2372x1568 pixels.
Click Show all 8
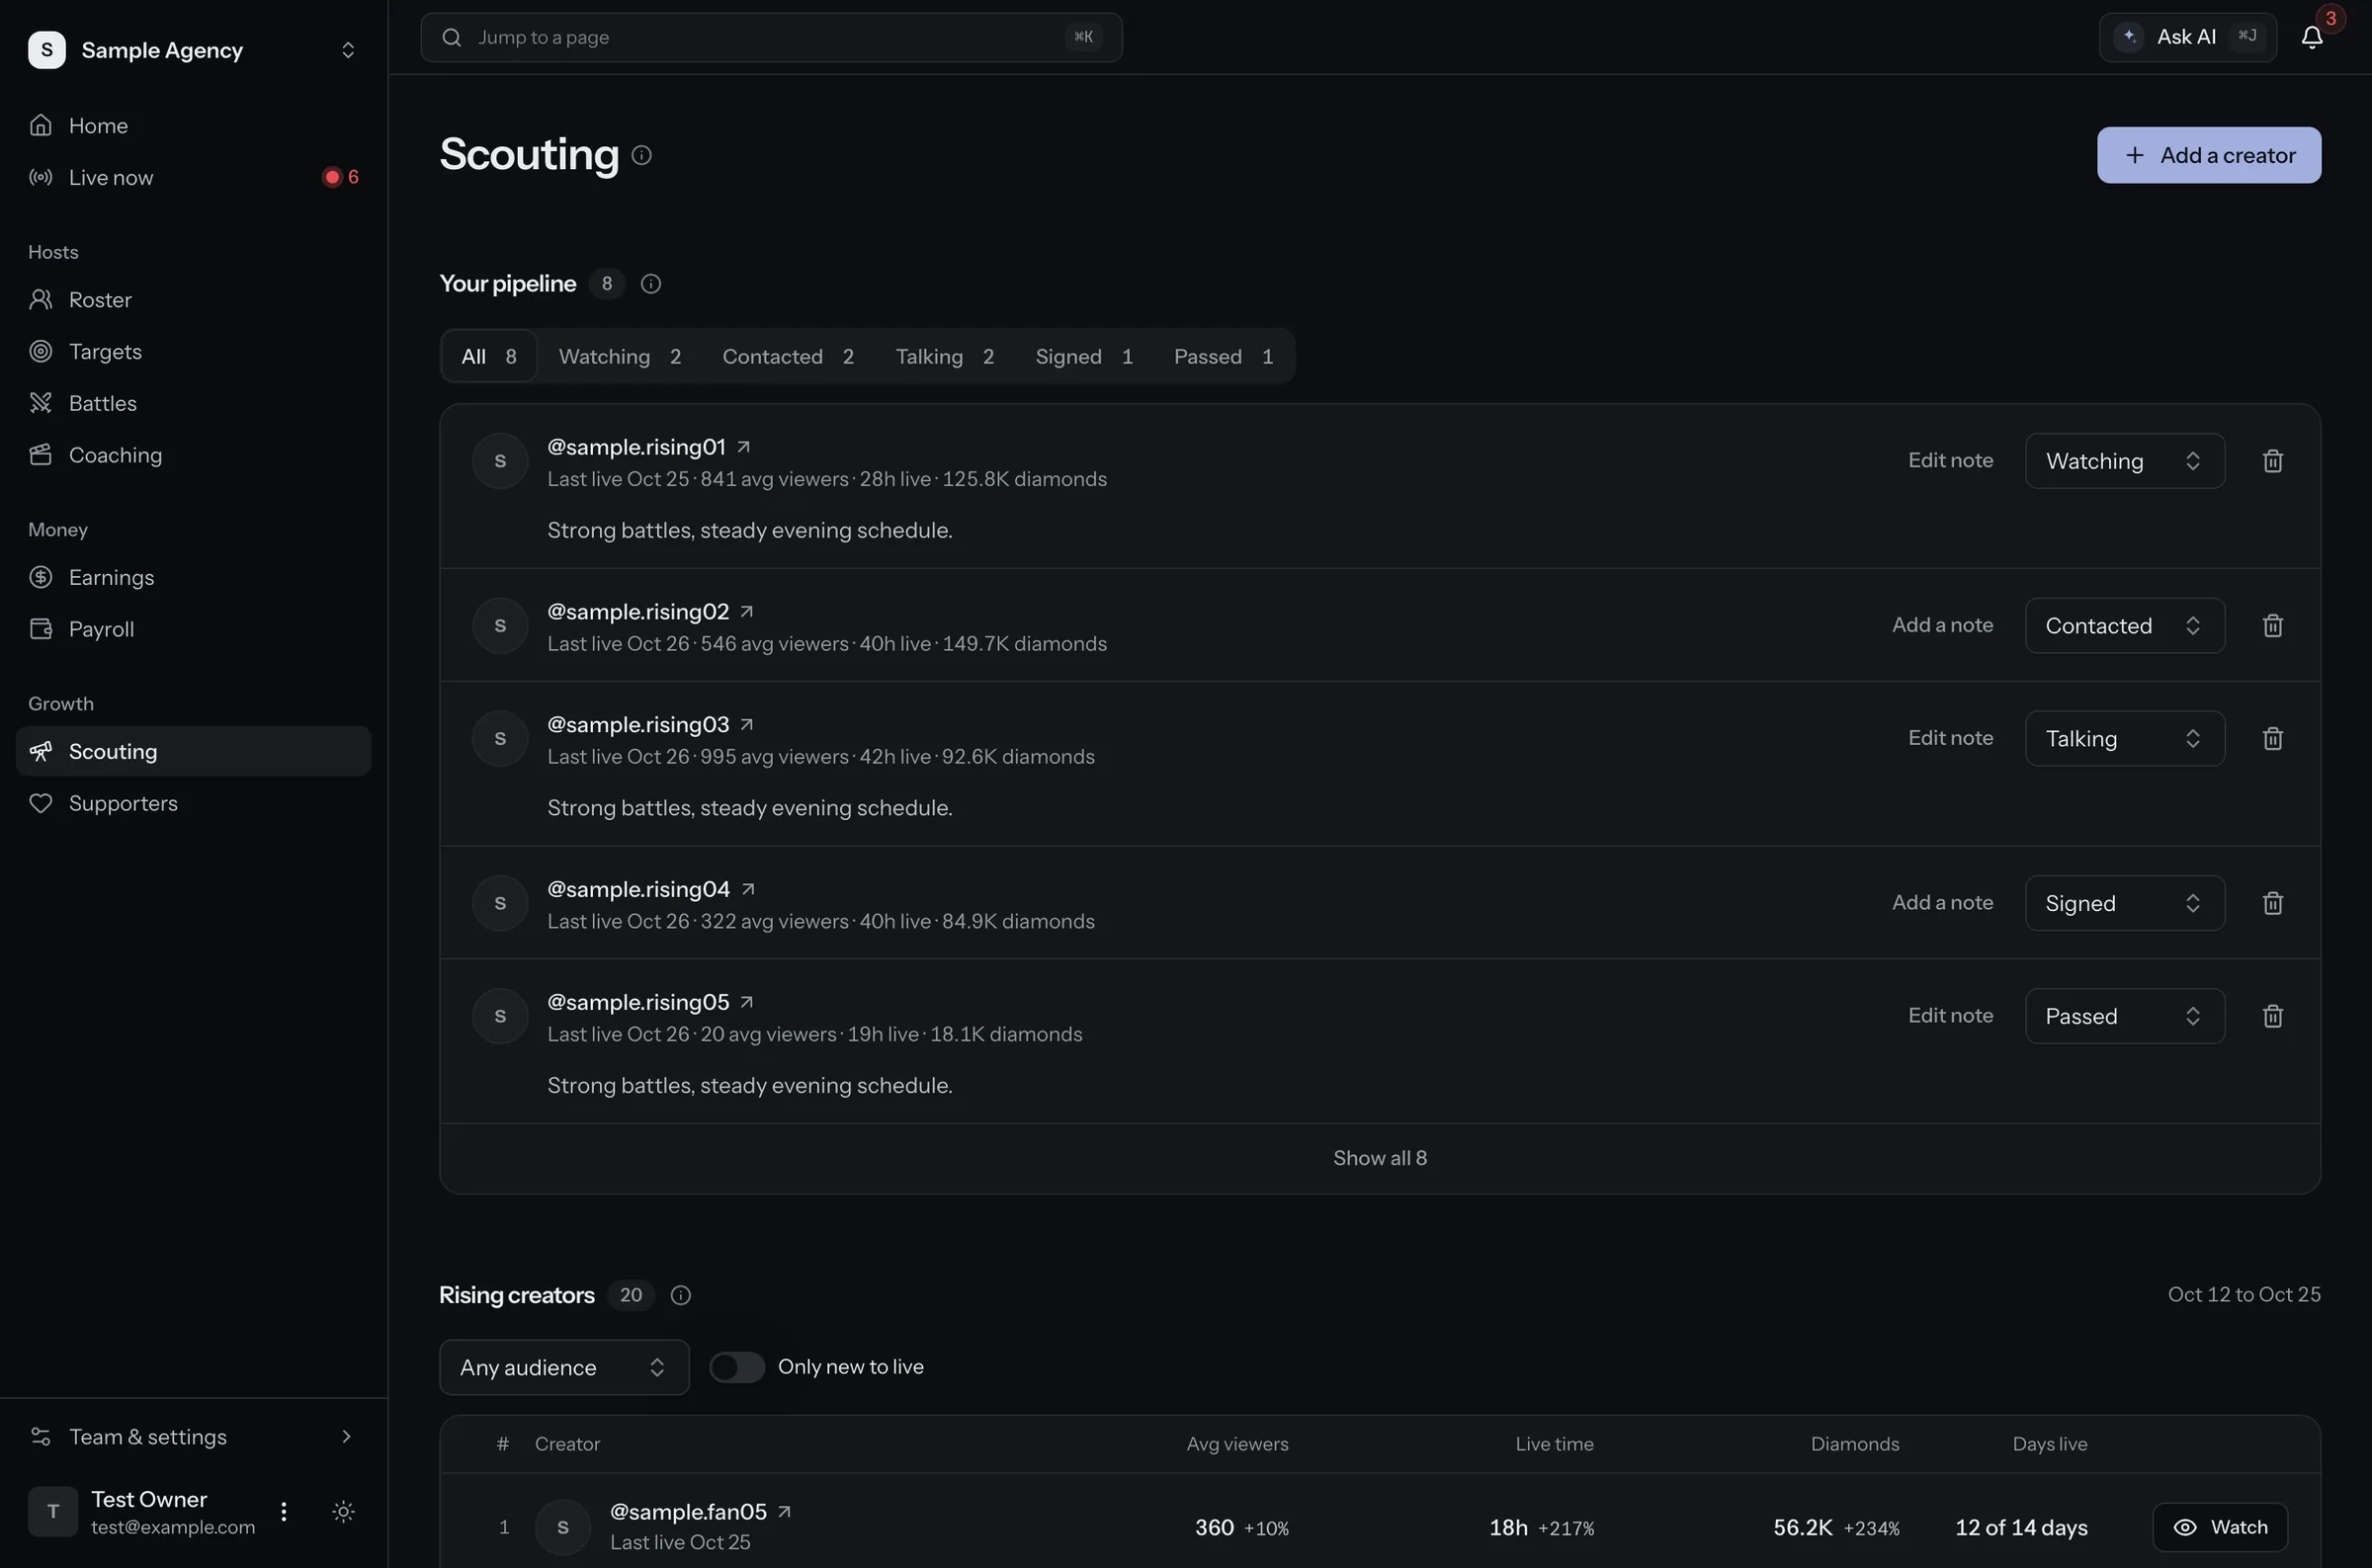pos(1380,1159)
